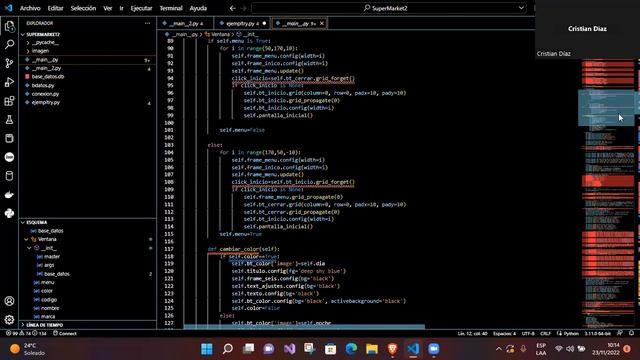Open the database cylinder view
640x360 pixels.
[9, 176]
